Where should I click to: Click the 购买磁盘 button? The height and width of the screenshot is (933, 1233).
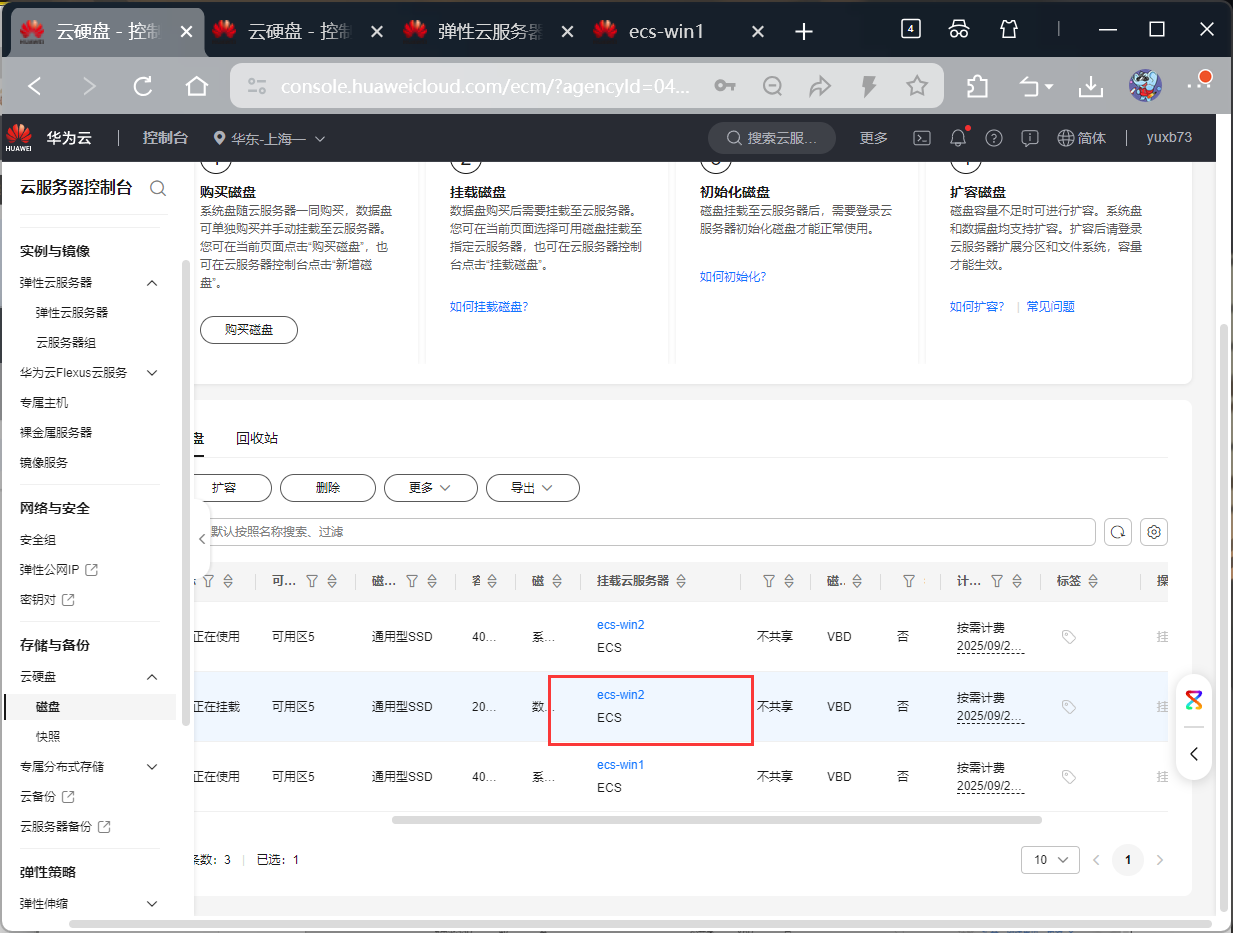[249, 330]
